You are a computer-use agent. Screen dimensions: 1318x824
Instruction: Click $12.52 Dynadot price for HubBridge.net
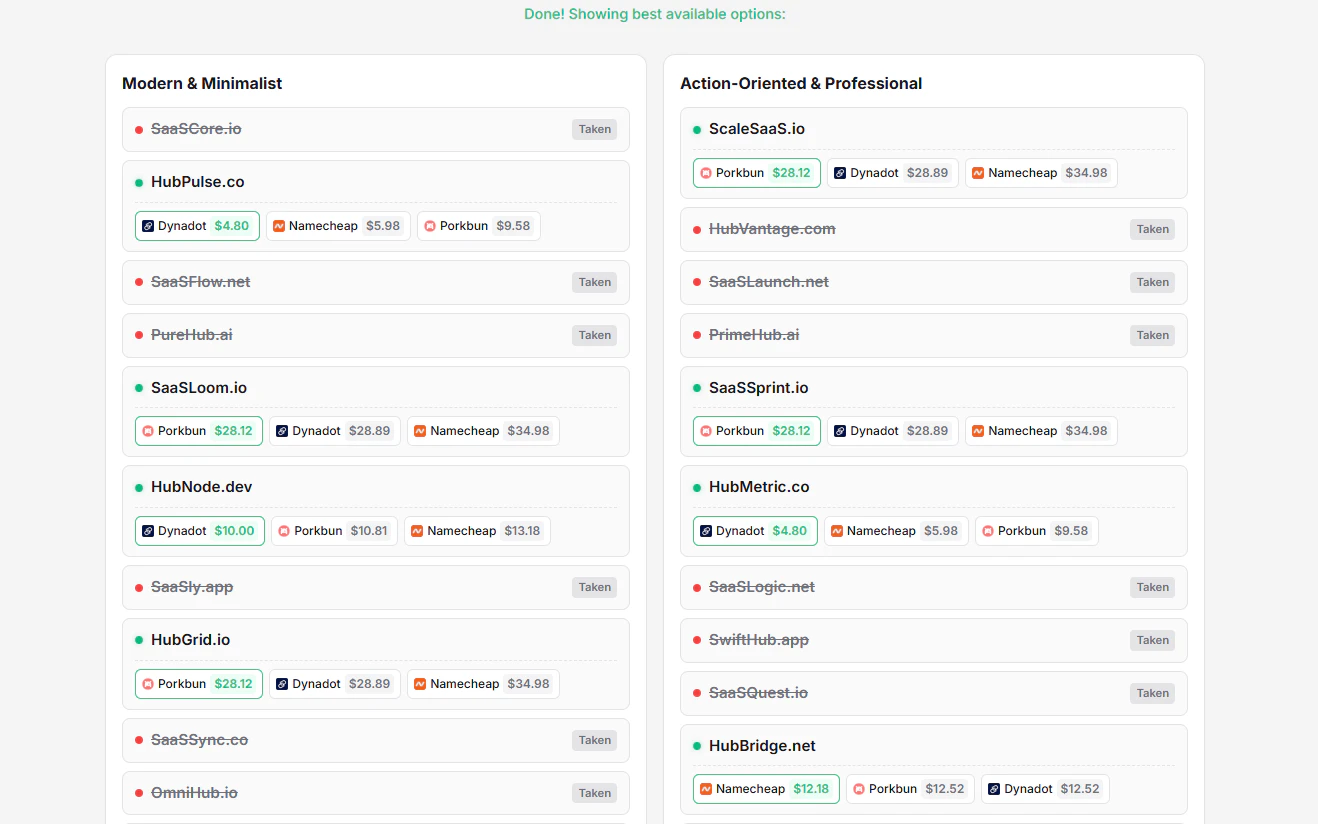1080,789
